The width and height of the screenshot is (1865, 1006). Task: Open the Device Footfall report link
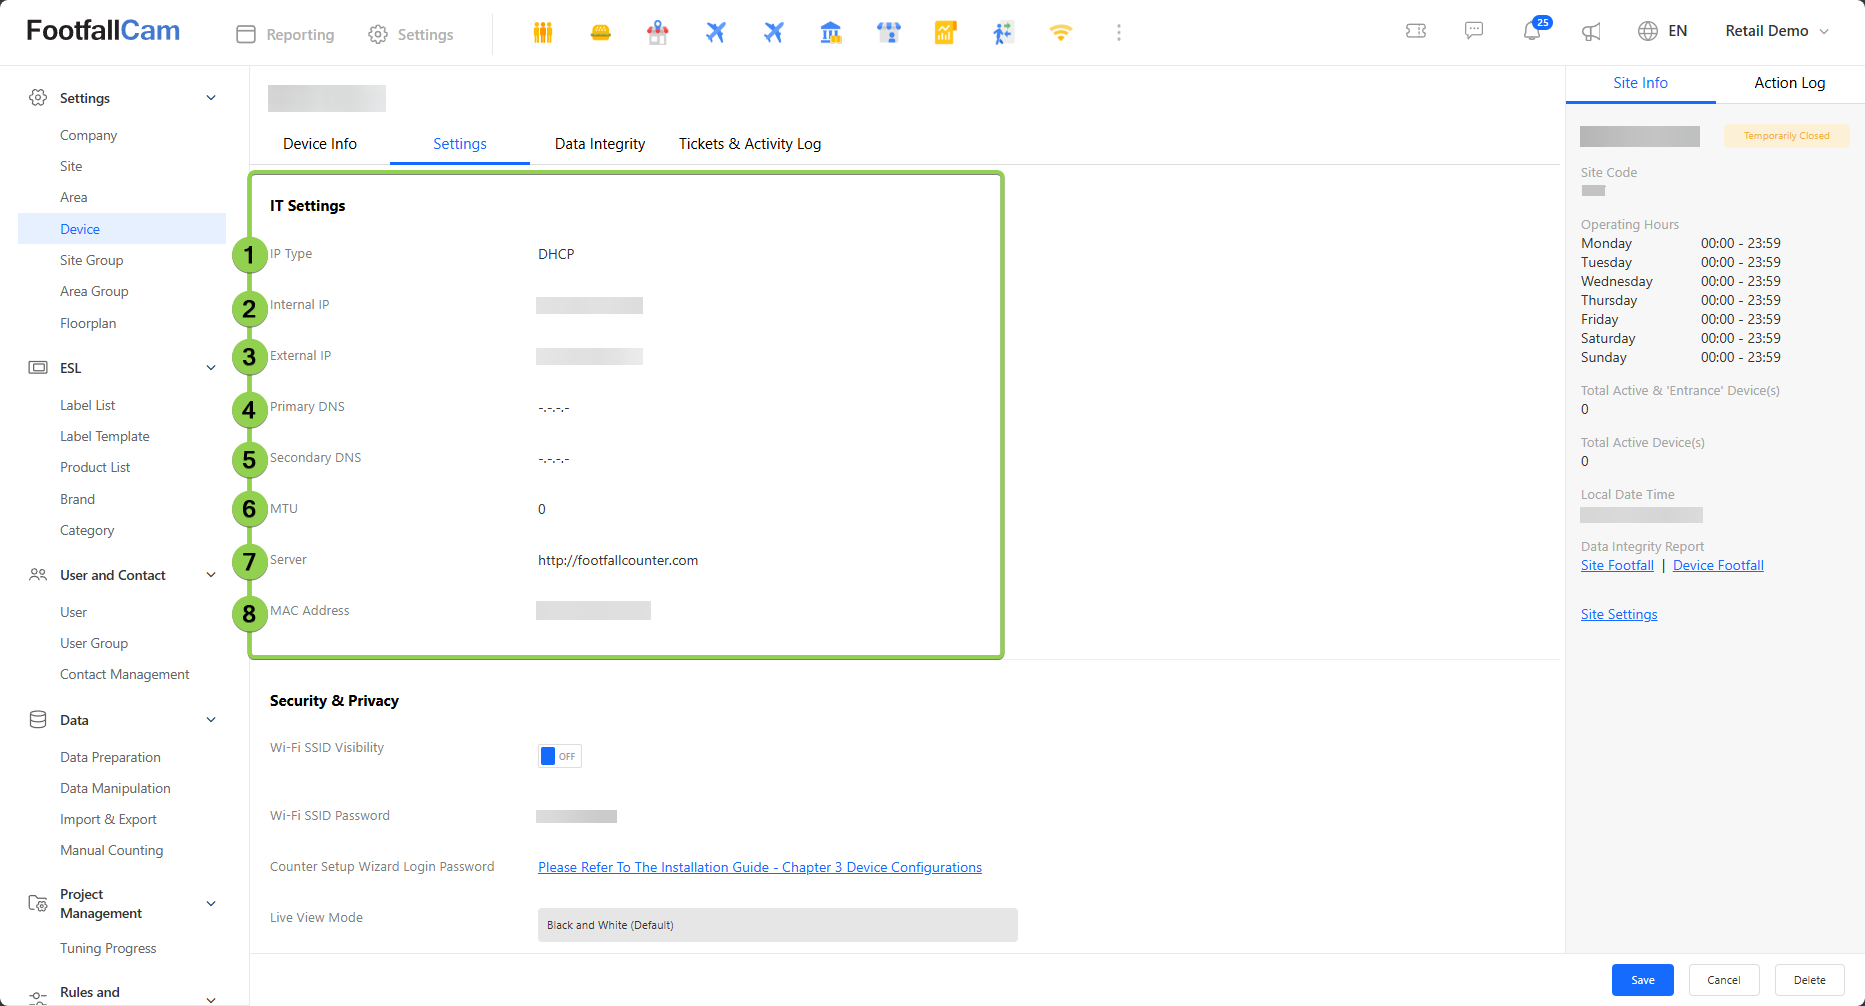click(1718, 566)
